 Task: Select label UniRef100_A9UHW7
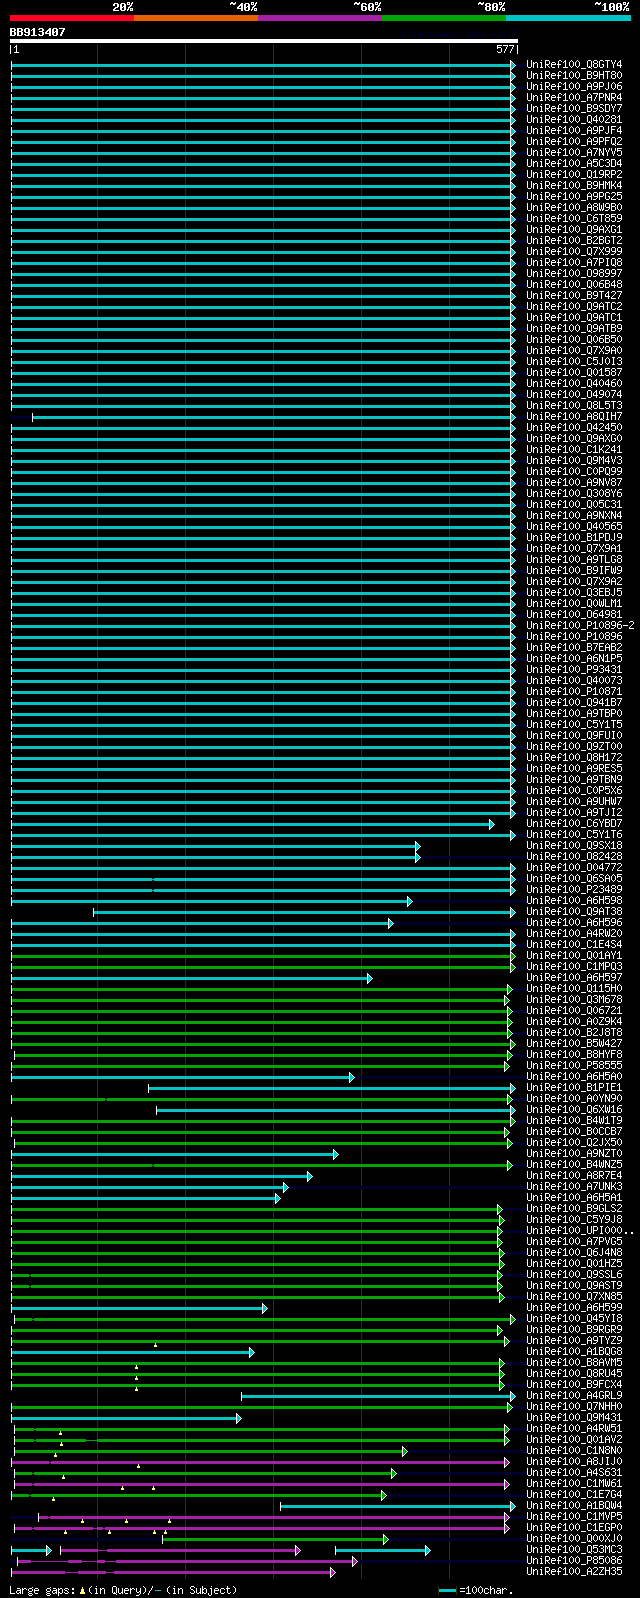tap(574, 801)
